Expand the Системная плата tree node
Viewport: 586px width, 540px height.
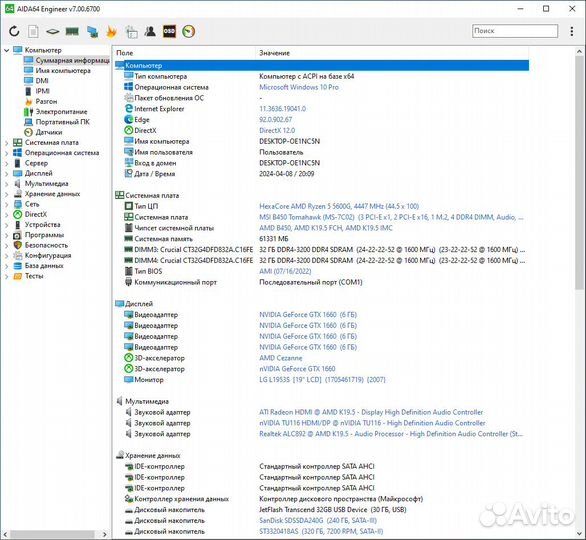click(6, 143)
